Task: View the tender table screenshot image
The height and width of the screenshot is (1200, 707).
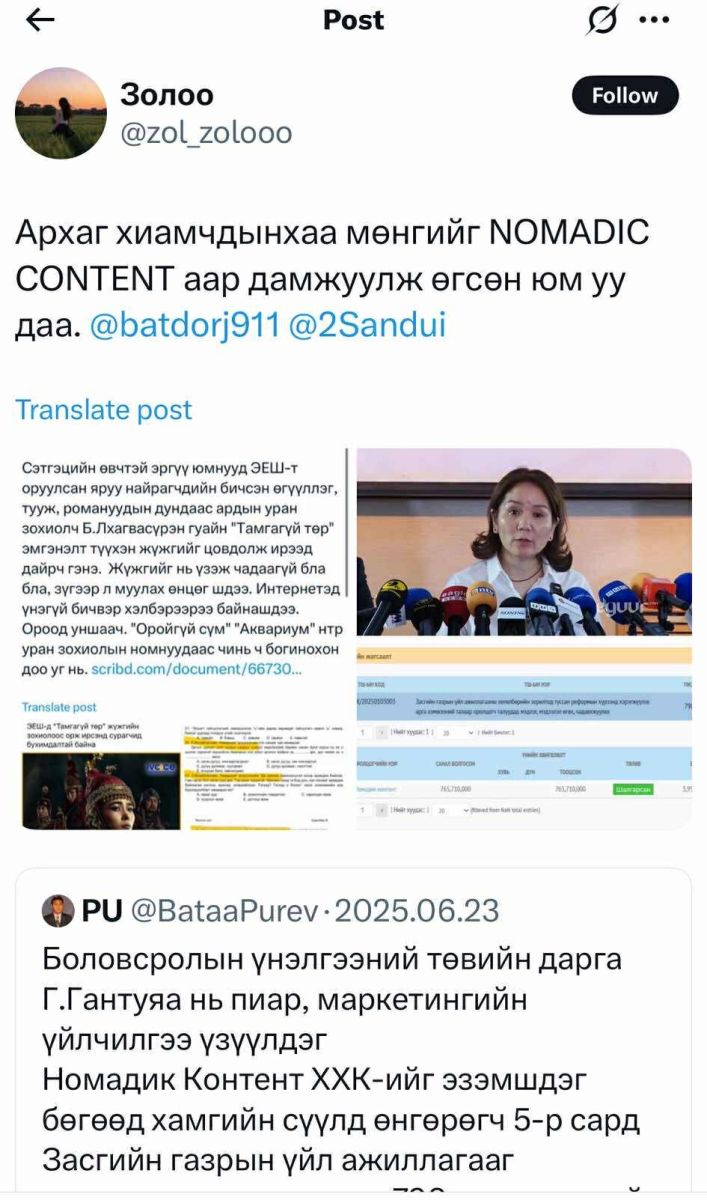Action: [x=524, y=737]
